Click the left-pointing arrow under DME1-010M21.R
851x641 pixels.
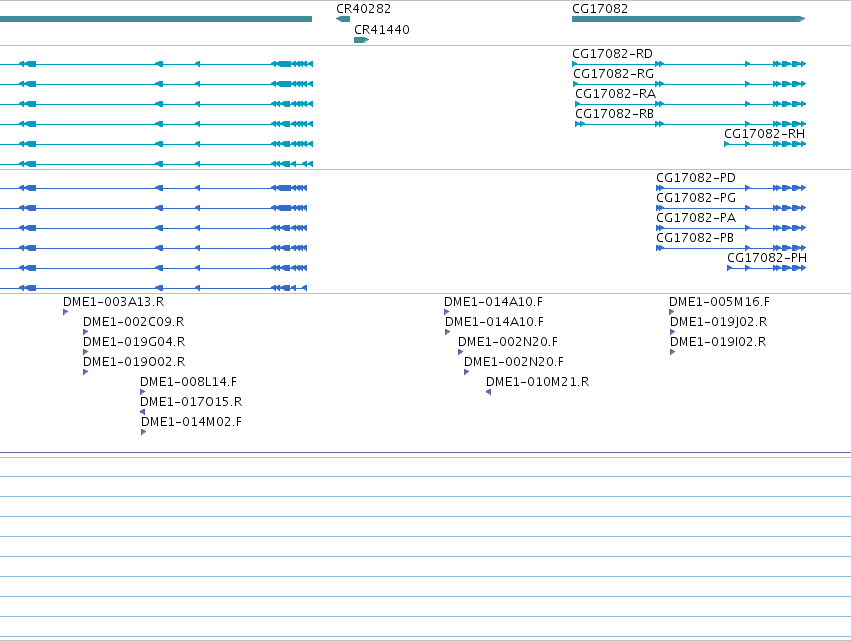[x=488, y=392]
